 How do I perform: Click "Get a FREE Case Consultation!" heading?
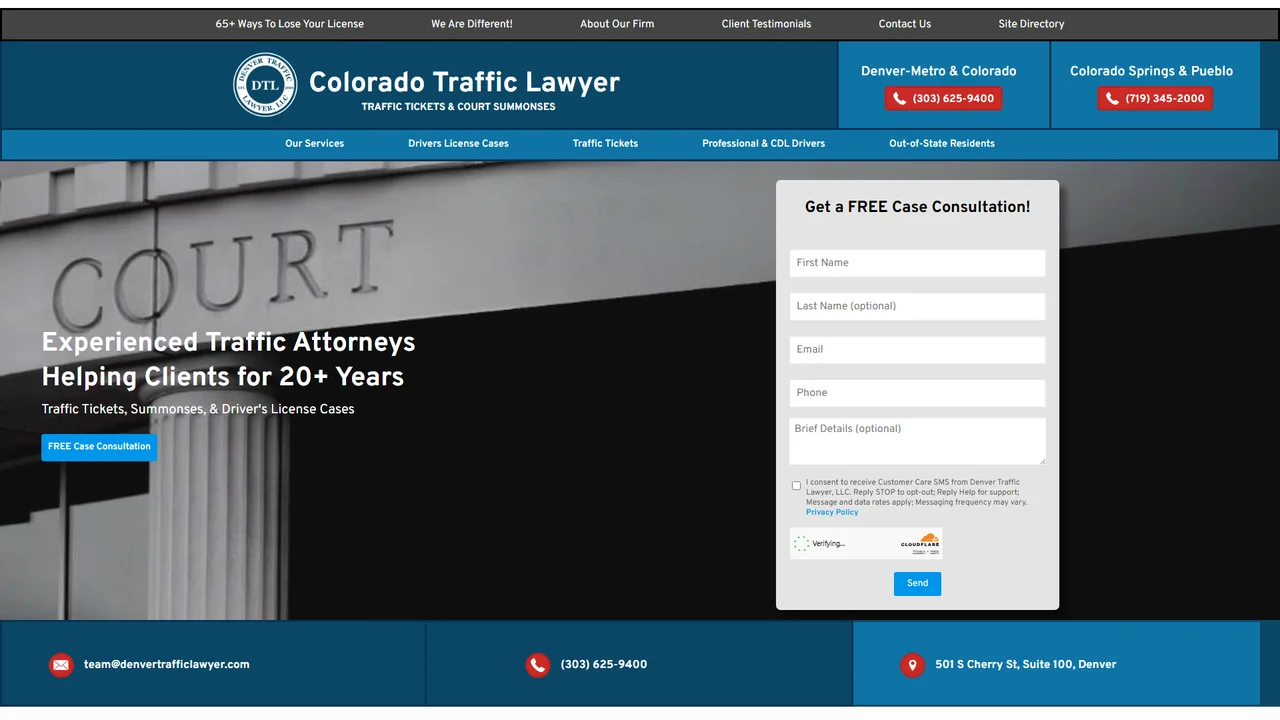(917, 207)
